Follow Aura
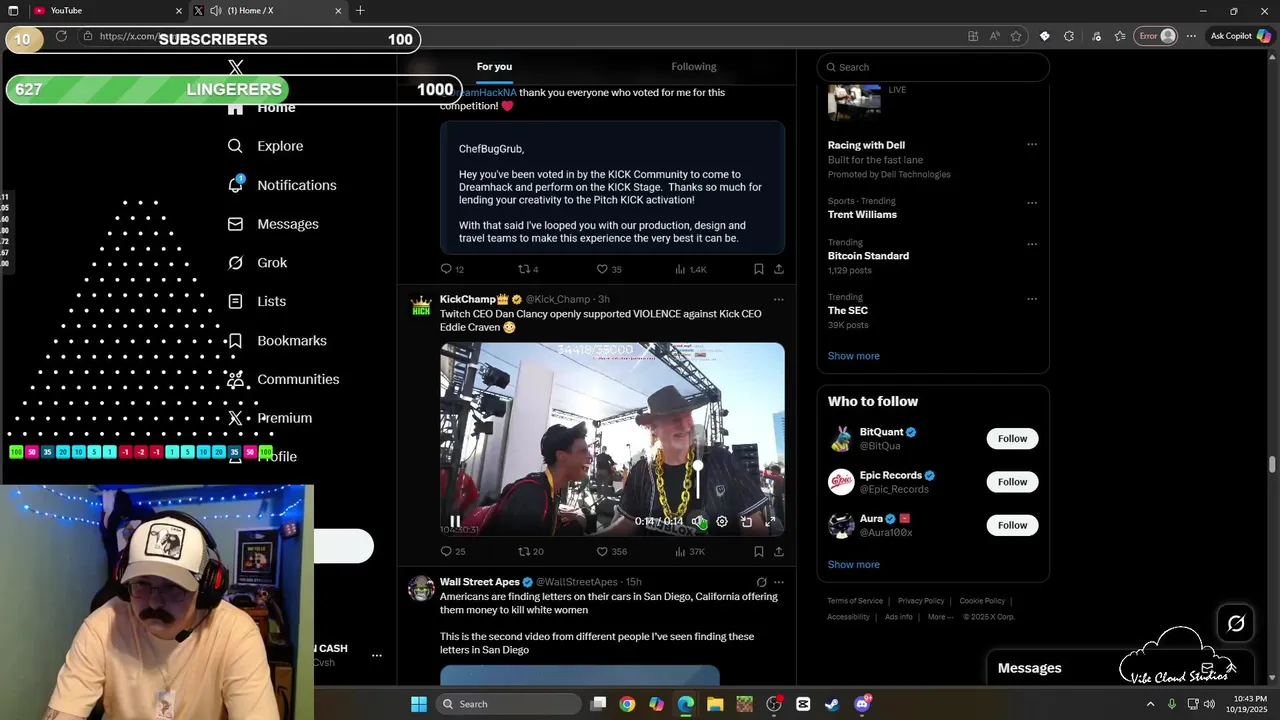The height and width of the screenshot is (720, 1280). [1012, 525]
